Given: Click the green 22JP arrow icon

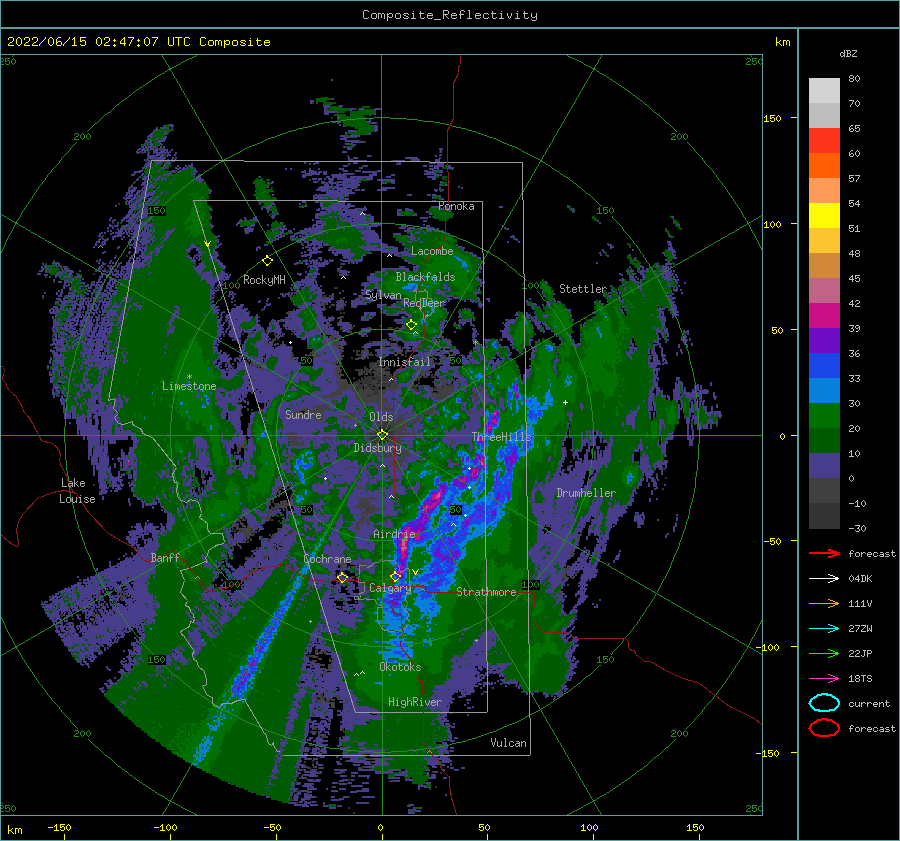Looking at the screenshot, I should [824, 653].
